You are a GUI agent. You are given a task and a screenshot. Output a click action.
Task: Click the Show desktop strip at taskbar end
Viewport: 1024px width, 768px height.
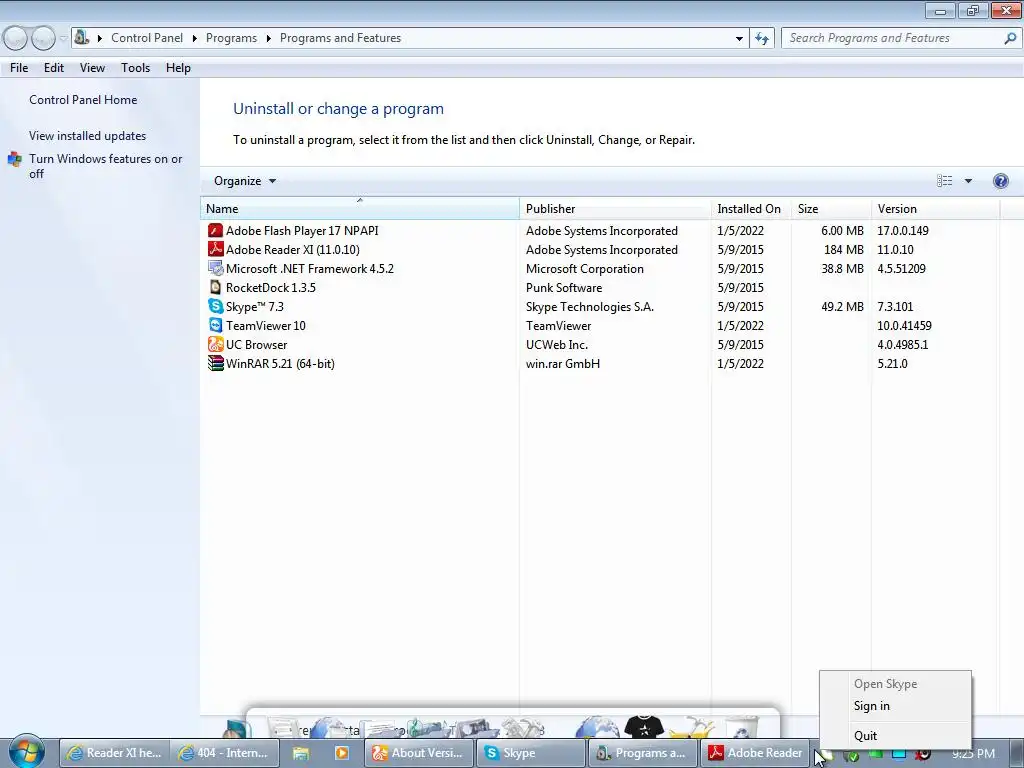click(x=1018, y=753)
